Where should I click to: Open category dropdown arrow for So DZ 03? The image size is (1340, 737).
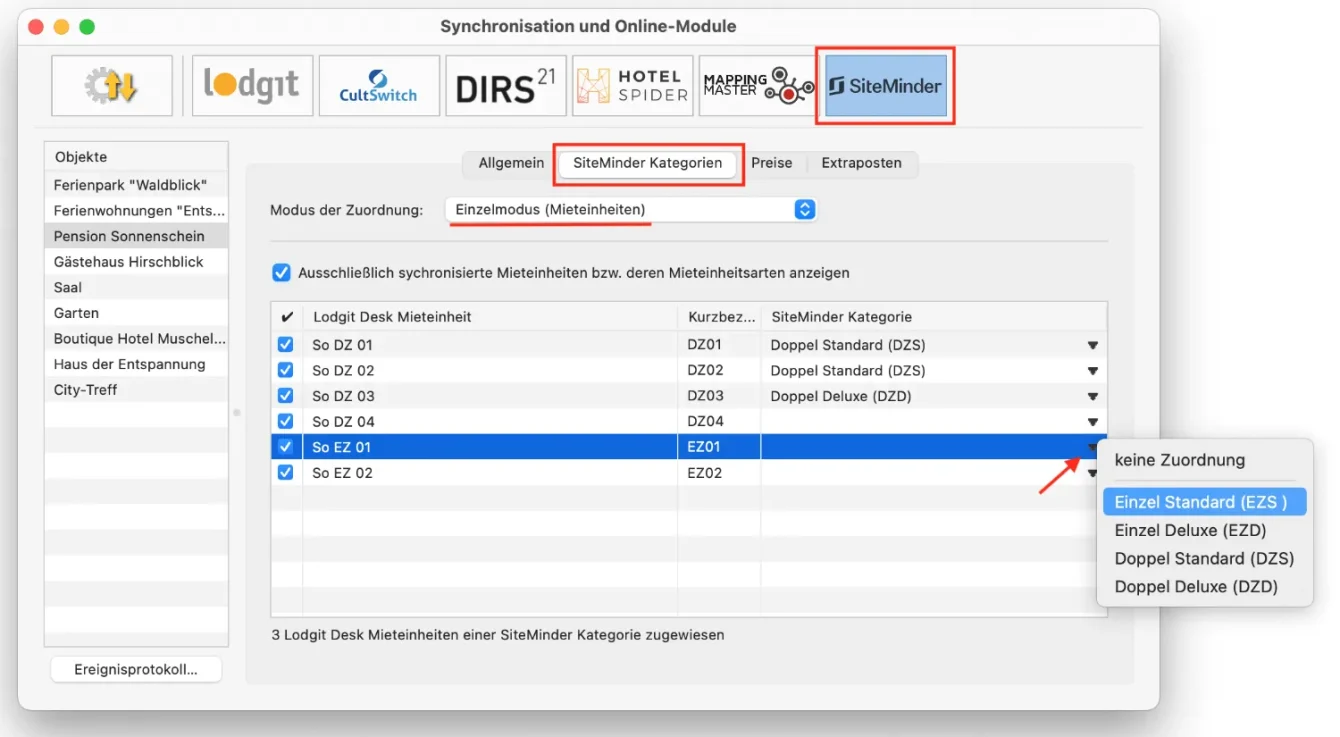tap(1092, 397)
